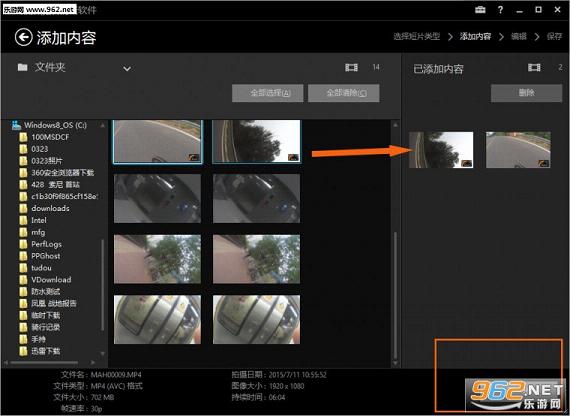The height and width of the screenshot is (416, 570).
Task: Click the 删除 button
Action: [526, 93]
